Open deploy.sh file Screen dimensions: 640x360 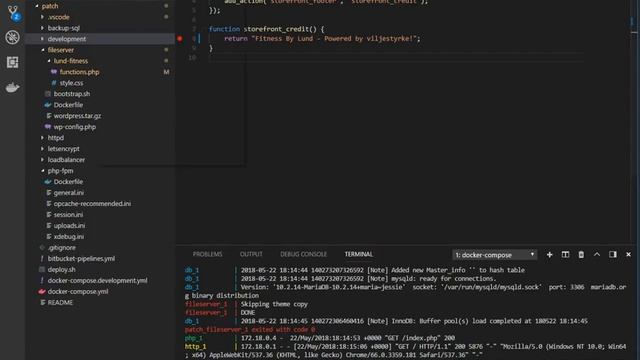(x=61, y=270)
